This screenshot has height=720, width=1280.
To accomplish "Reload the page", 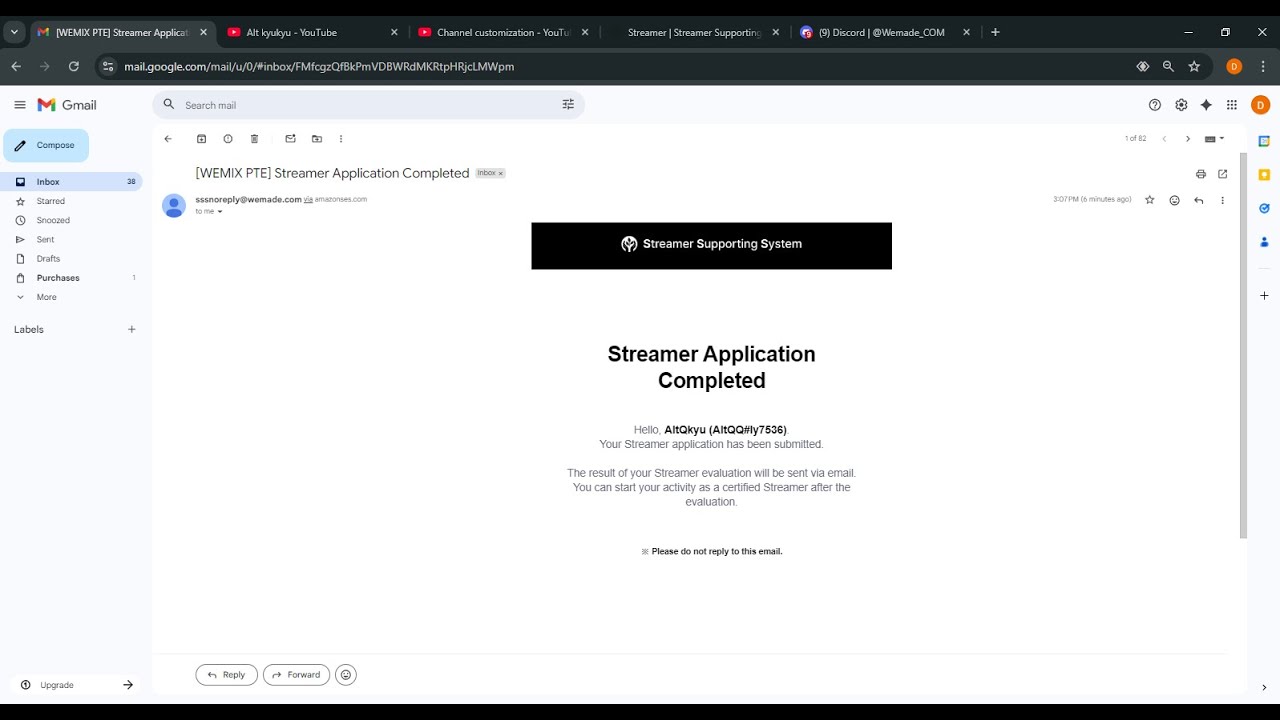I will (x=73, y=66).
